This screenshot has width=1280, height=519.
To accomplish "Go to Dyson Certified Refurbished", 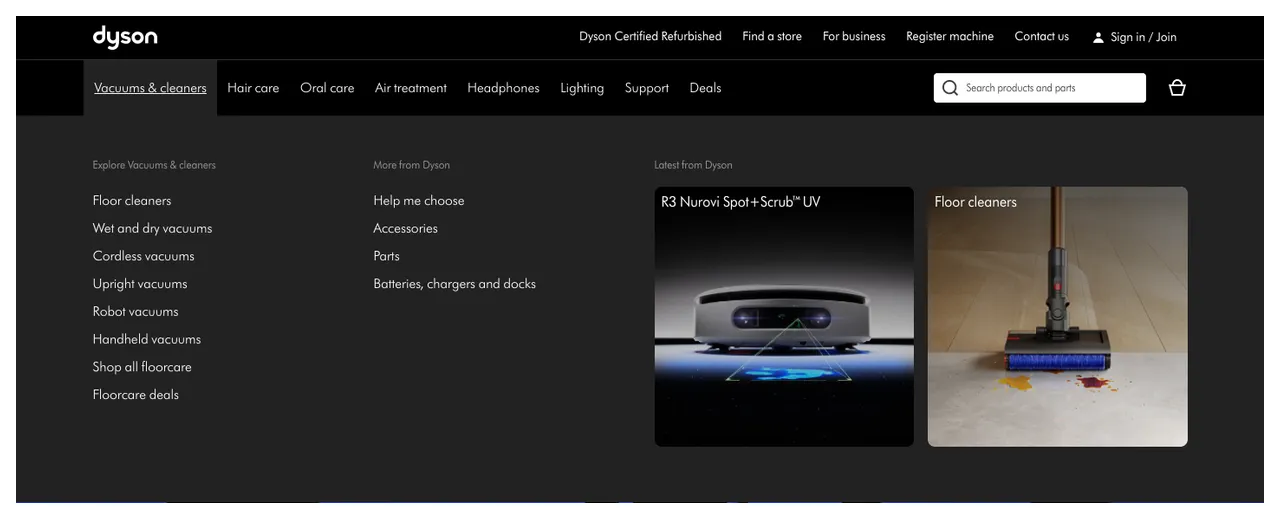I will [650, 36].
